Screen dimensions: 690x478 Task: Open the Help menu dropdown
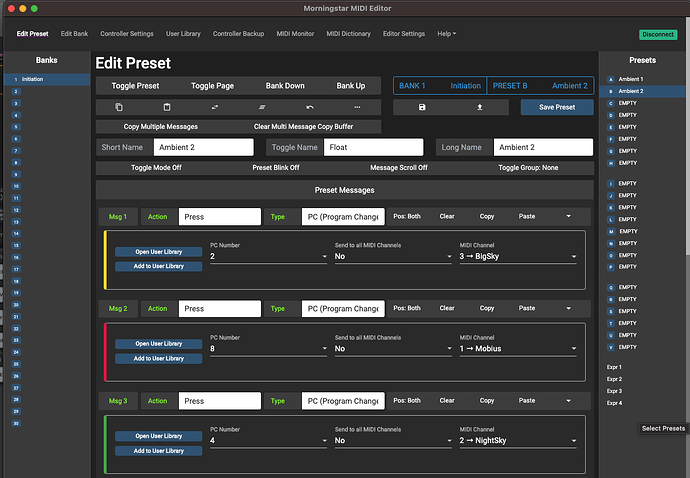click(x=446, y=34)
